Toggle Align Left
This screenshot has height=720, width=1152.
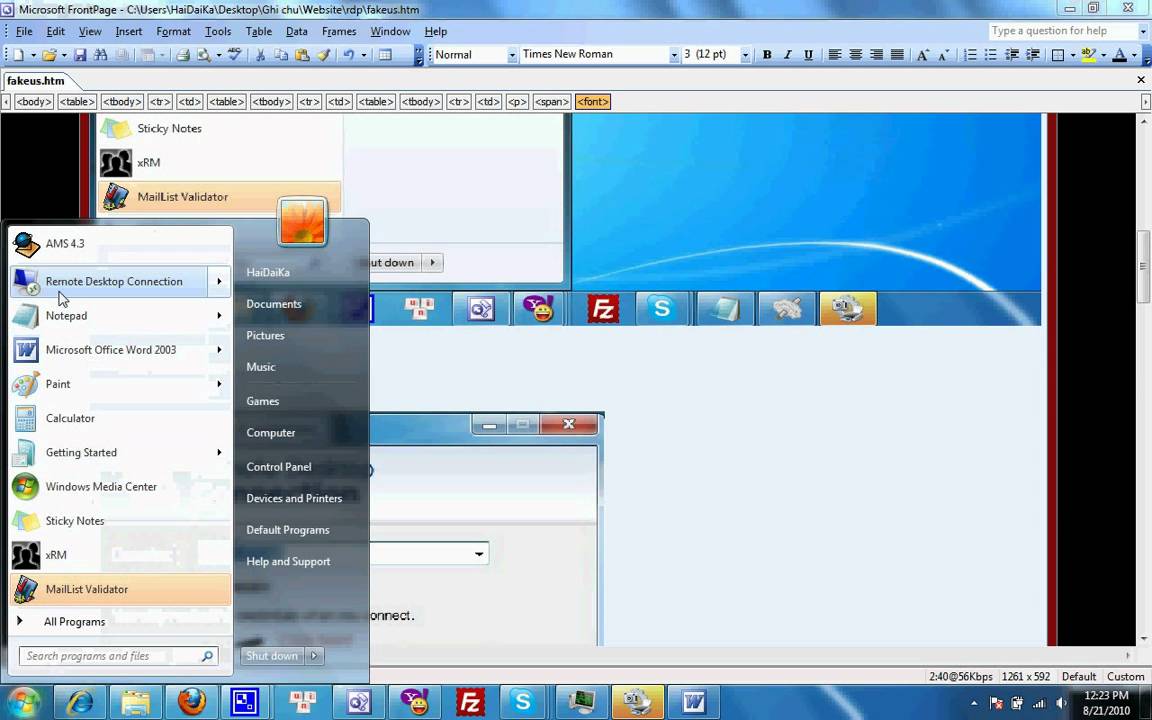point(835,55)
